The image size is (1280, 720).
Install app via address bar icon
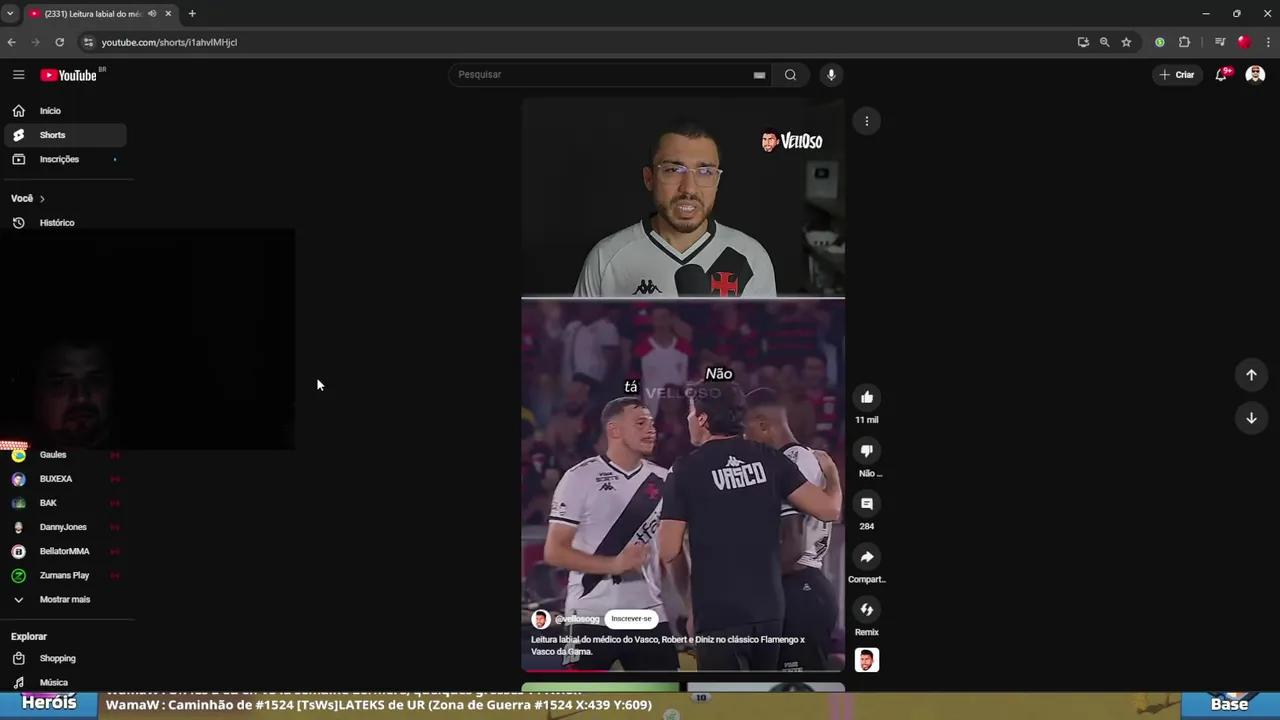click(x=1083, y=42)
